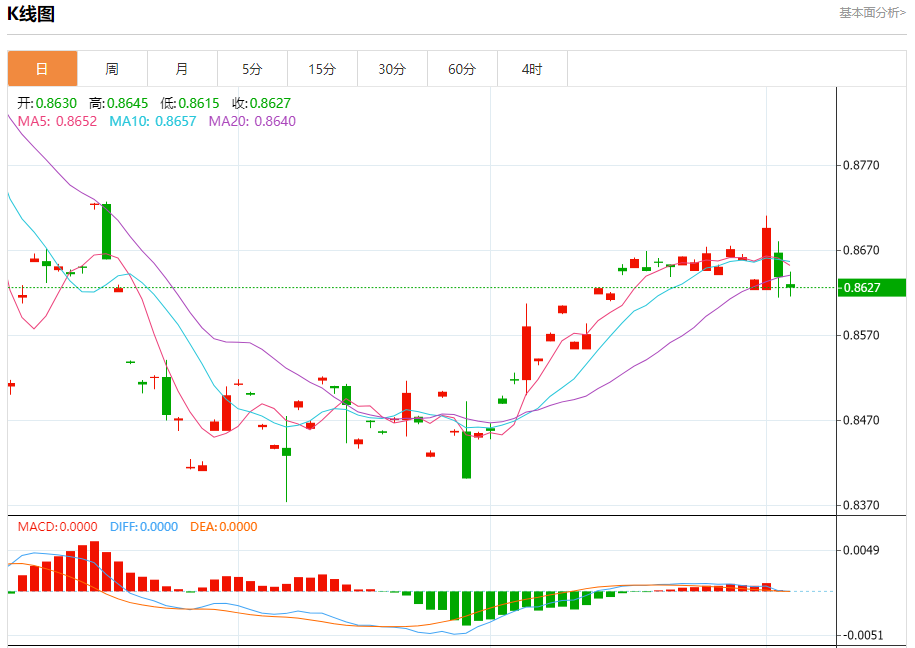Open the 基本面分析> link

[x=872, y=13]
